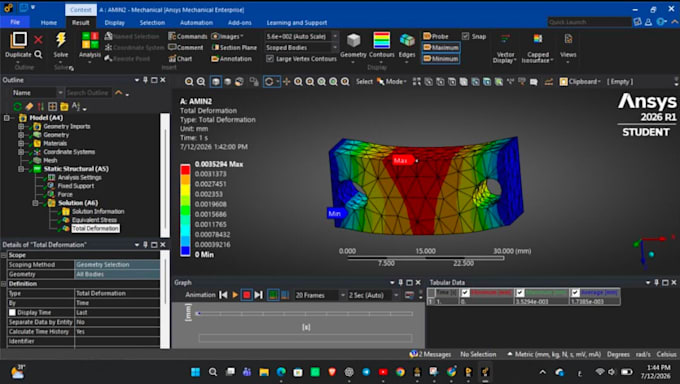Click the Duplicate icon in ribbon
The image size is (680, 384).
tap(18, 40)
